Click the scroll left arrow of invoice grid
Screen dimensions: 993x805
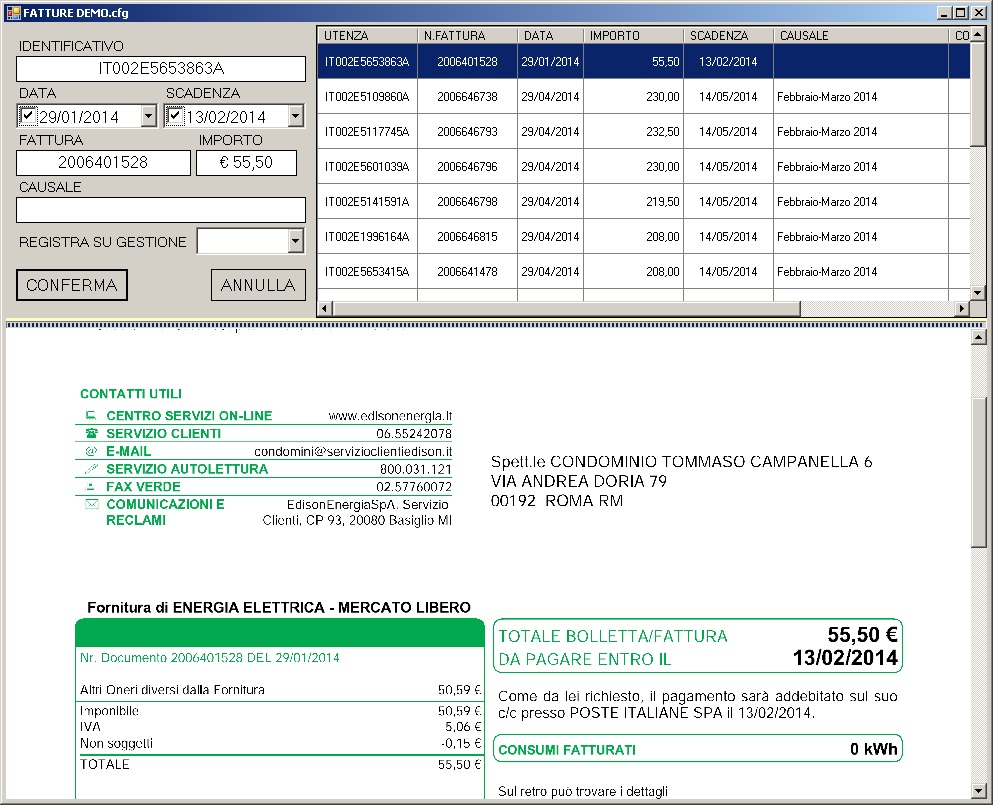[x=324, y=308]
